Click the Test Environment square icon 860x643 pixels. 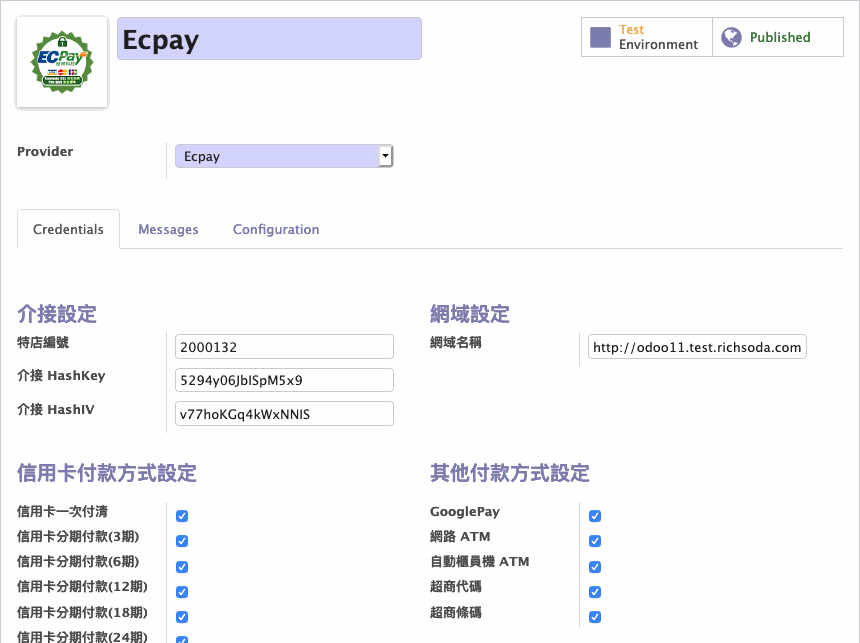coord(600,37)
